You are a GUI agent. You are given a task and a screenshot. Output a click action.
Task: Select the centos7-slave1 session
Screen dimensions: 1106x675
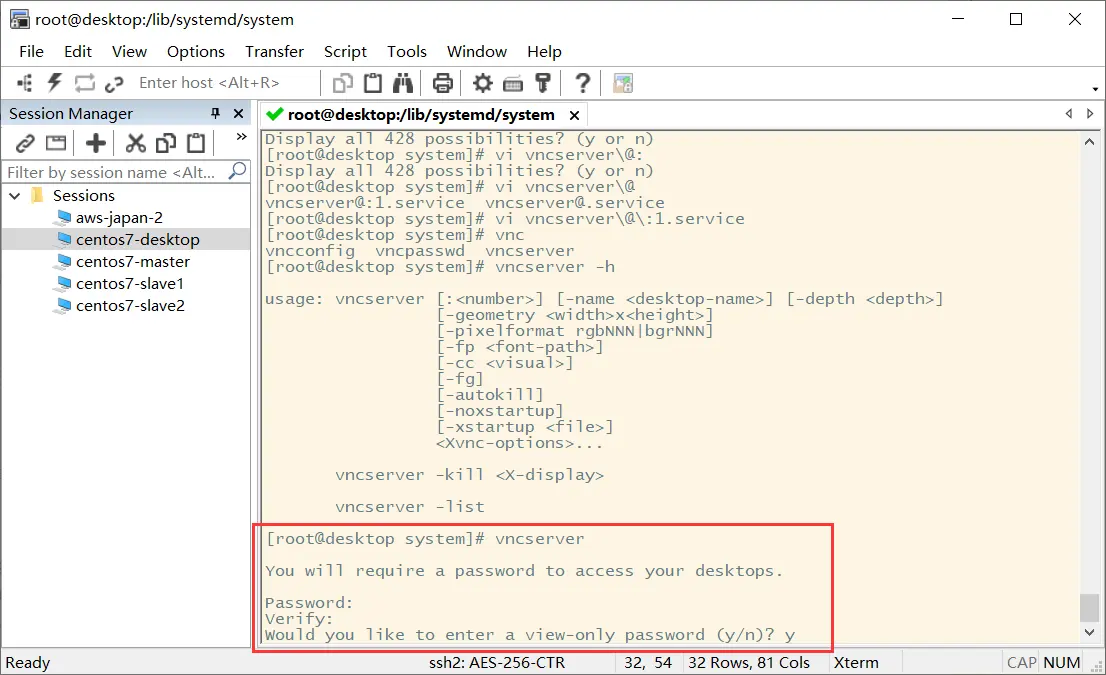click(130, 283)
